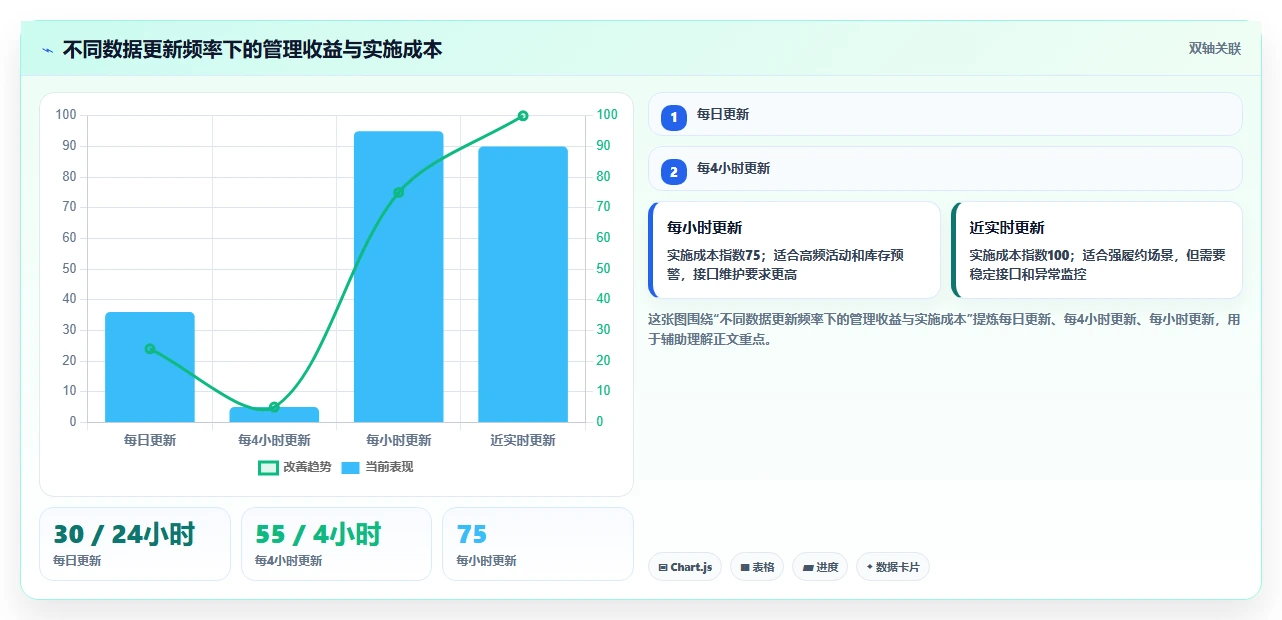Screen dimensions: 1282x620
Task: Click the small 每4小时更新 bar
Action: pyautogui.click(x=274, y=414)
